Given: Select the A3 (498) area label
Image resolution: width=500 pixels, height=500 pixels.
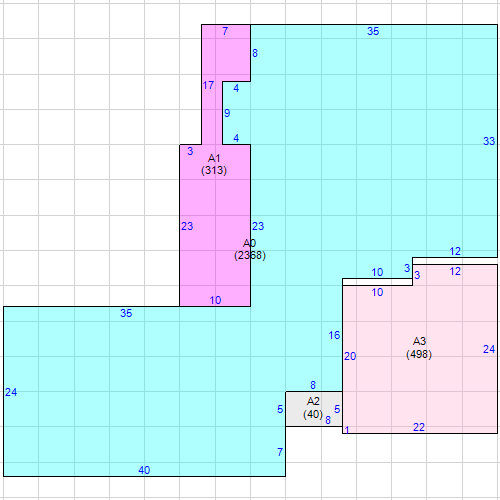Looking at the screenshot, I should [x=419, y=348].
